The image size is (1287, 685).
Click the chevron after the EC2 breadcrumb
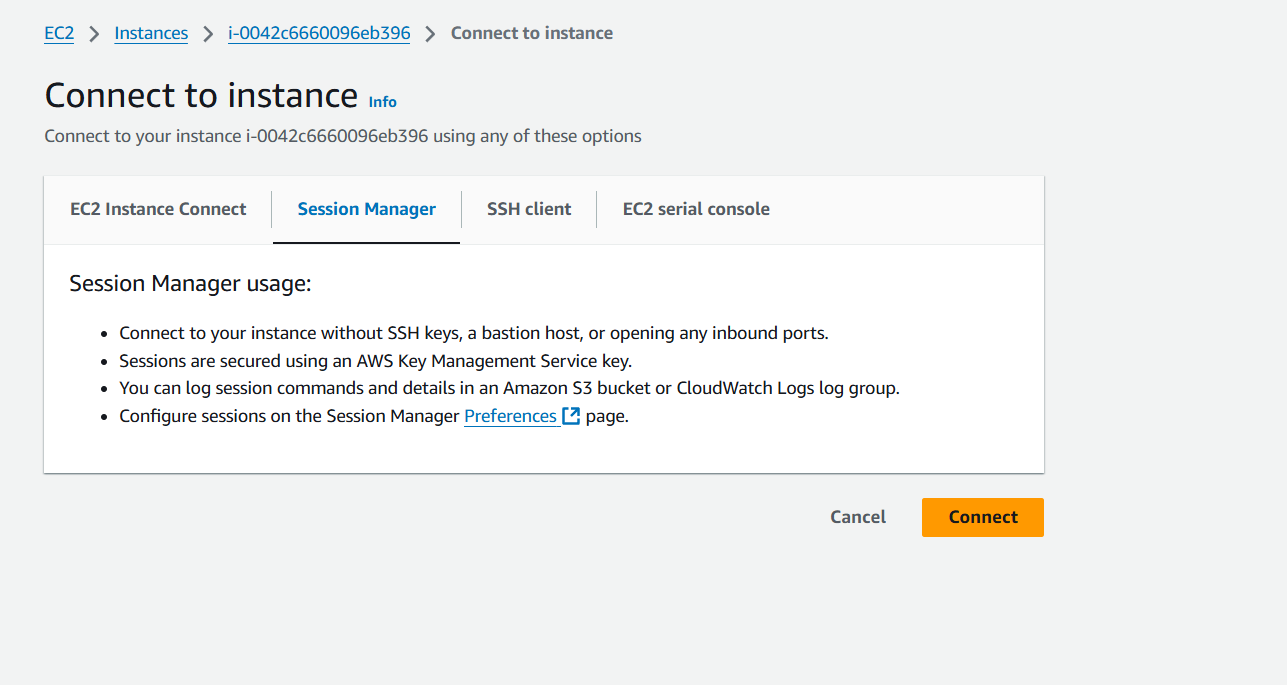(95, 34)
